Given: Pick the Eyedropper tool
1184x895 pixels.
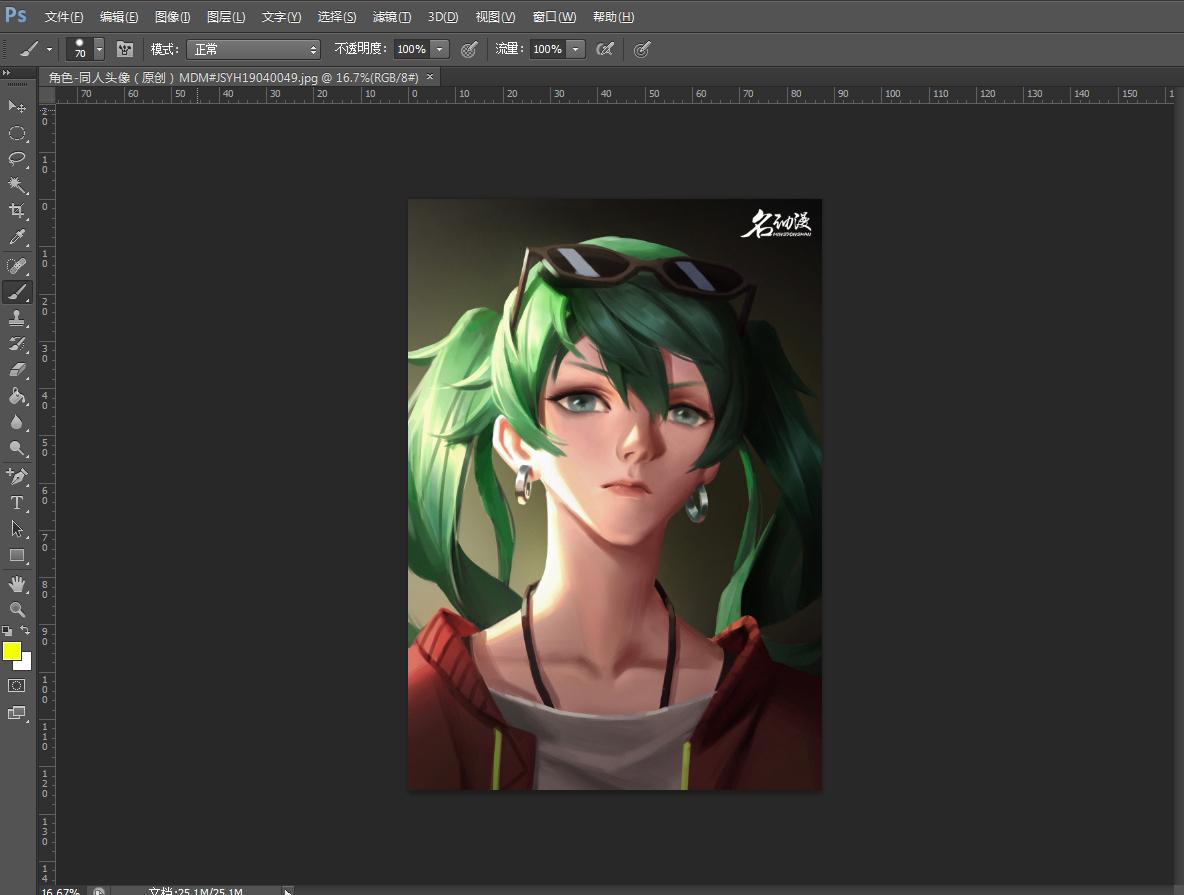Looking at the screenshot, I should coord(17,237).
